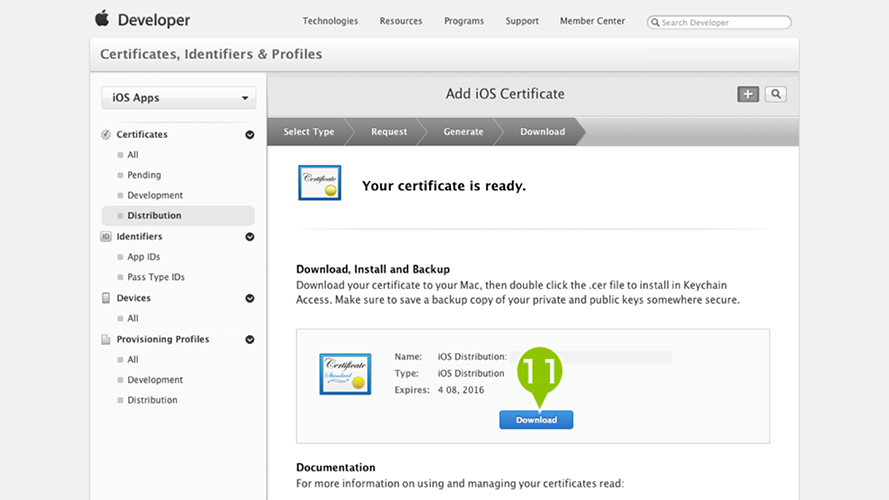
Task: Click the 'Documentation' heading
Action: click(336, 468)
